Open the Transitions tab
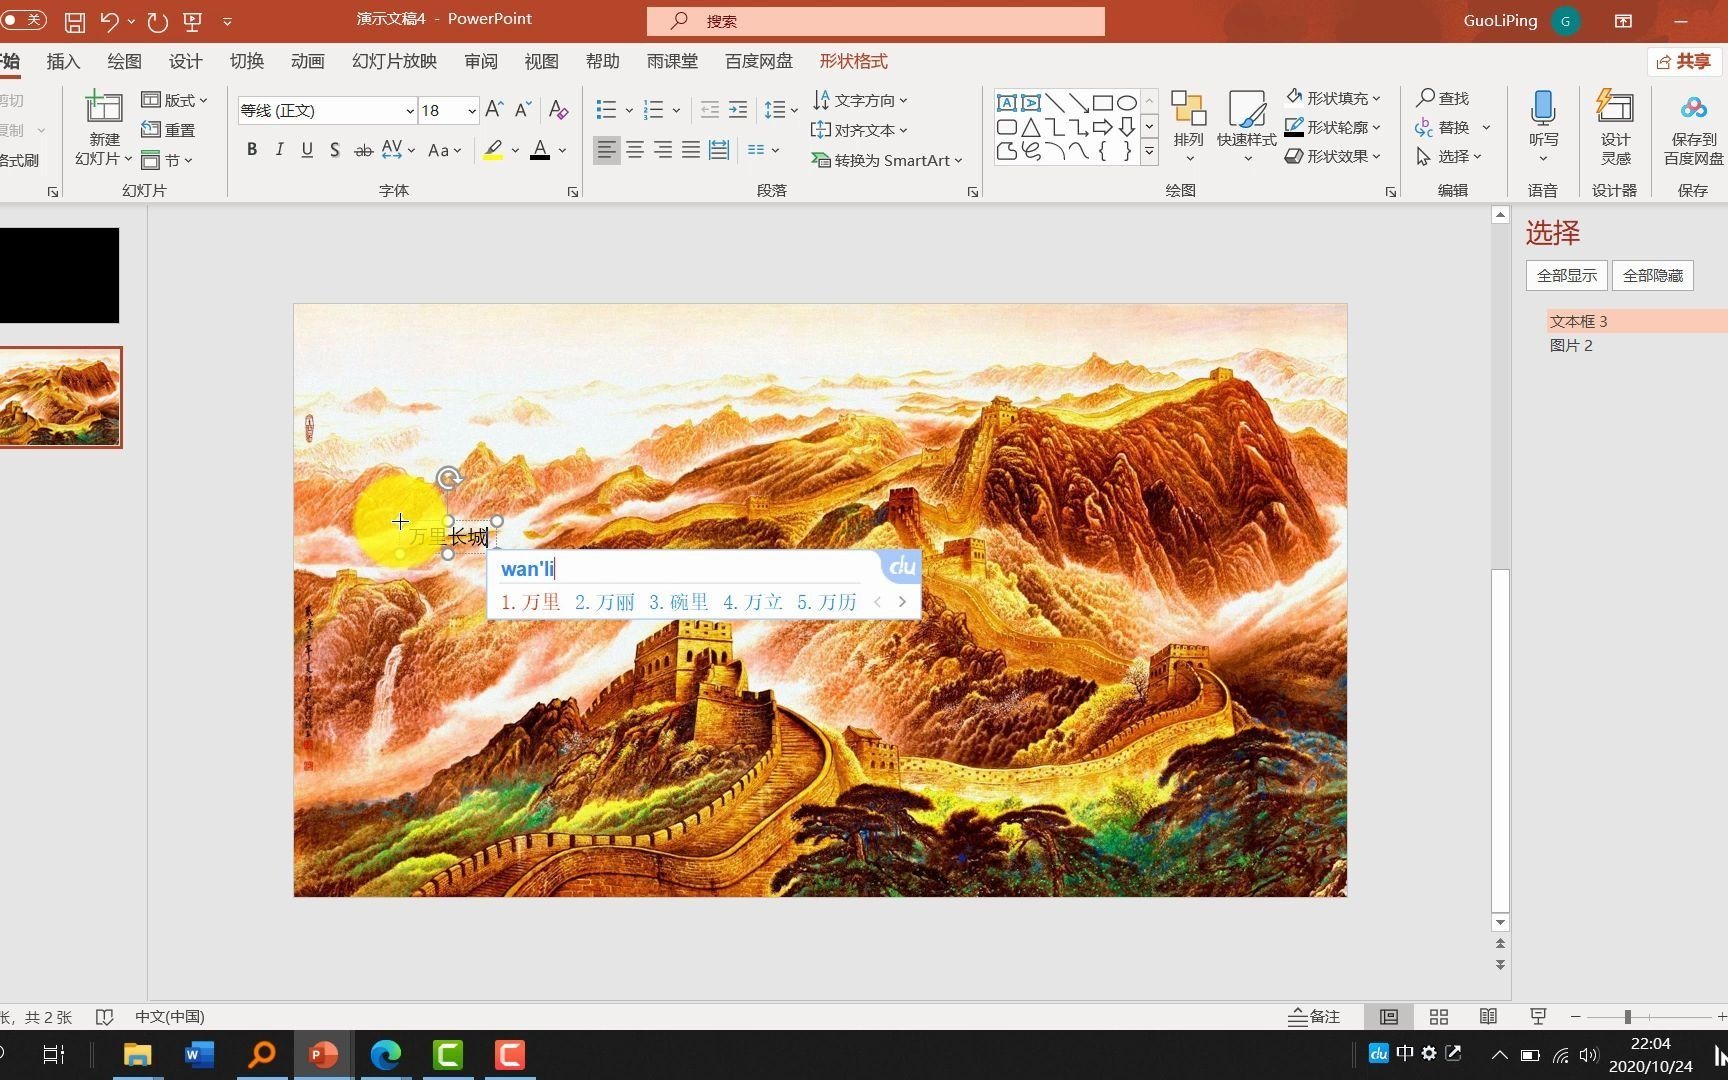Screen dimensions: 1728x1080 click(x=247, y=61)
